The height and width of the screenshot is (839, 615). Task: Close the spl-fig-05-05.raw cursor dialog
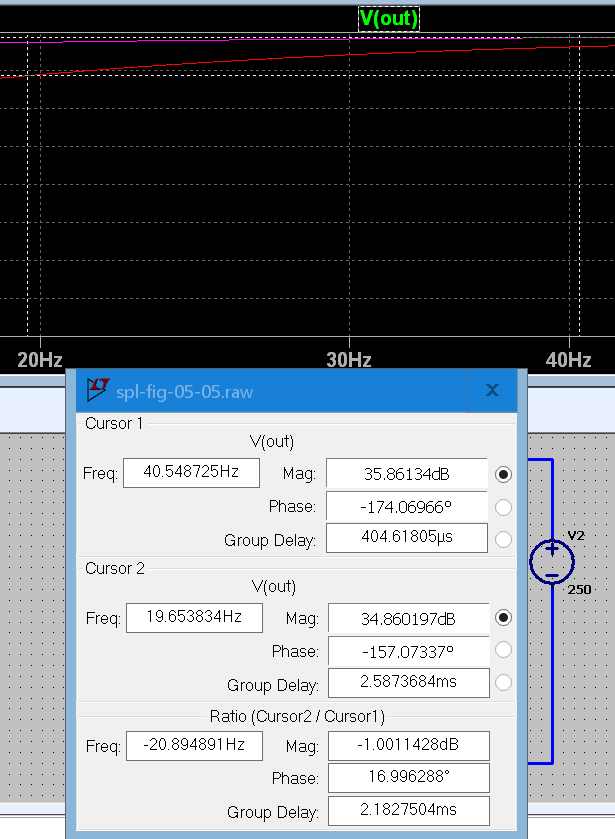(492, 390)
